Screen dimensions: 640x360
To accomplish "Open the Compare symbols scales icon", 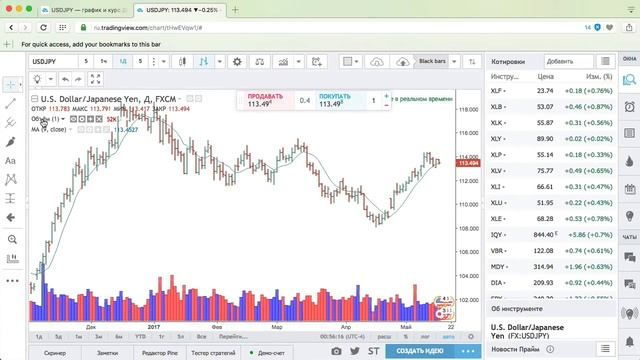I will click(260, 62).
